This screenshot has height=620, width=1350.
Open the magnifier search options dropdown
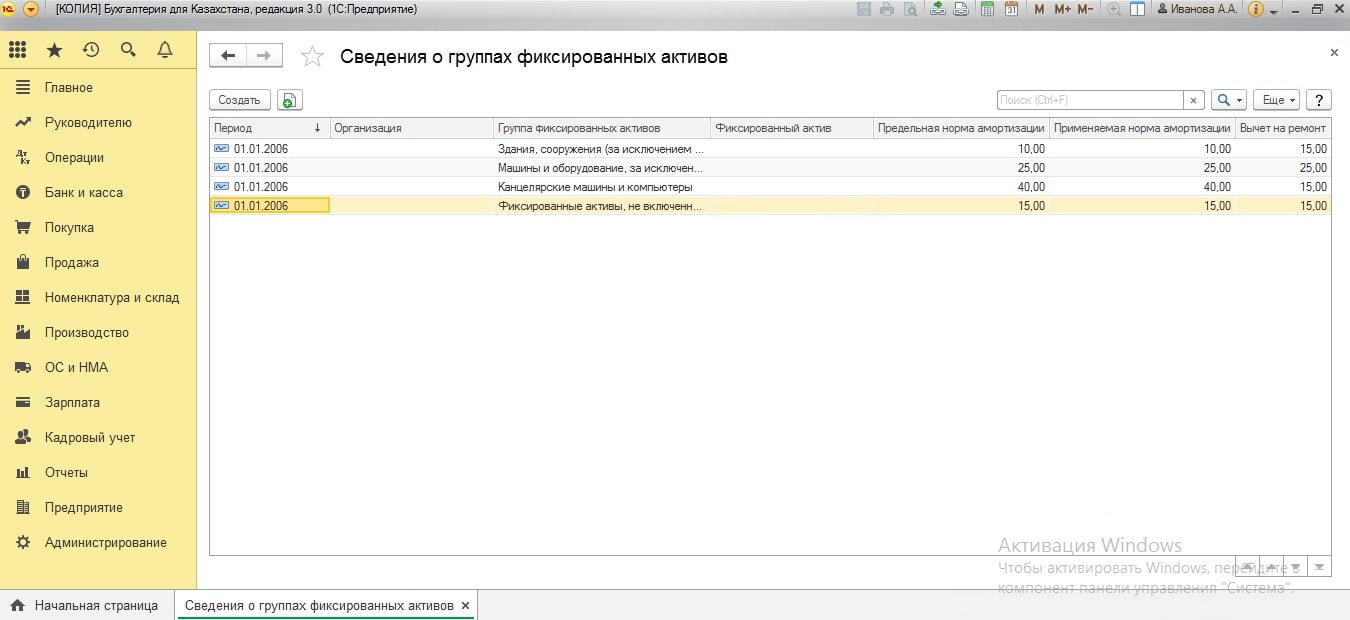1228,100
